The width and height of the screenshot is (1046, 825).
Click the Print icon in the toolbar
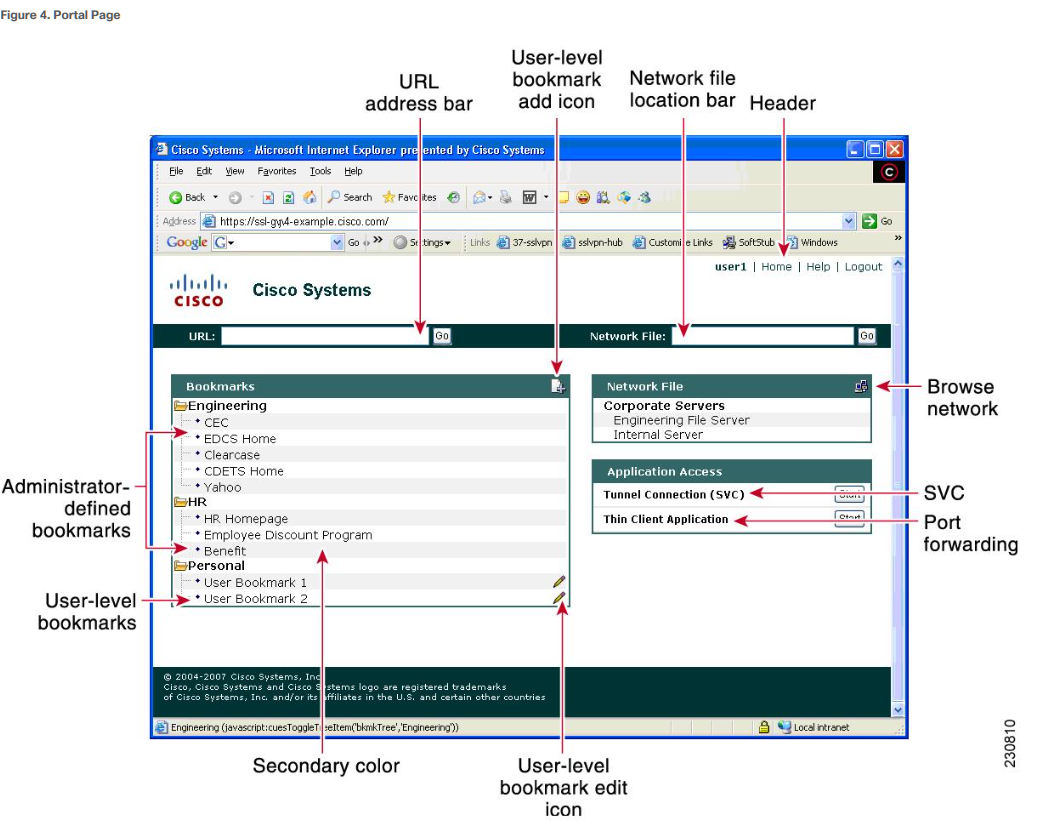[504, 196]
